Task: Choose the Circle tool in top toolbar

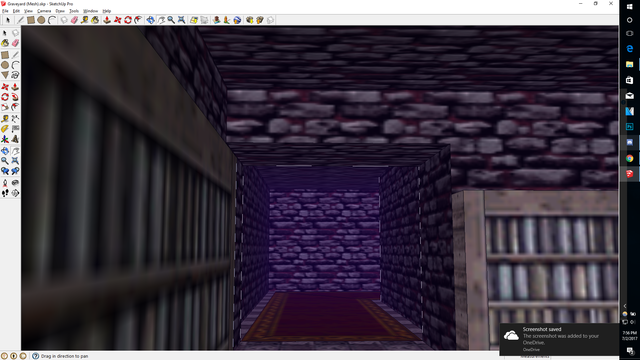Action: 41,20
